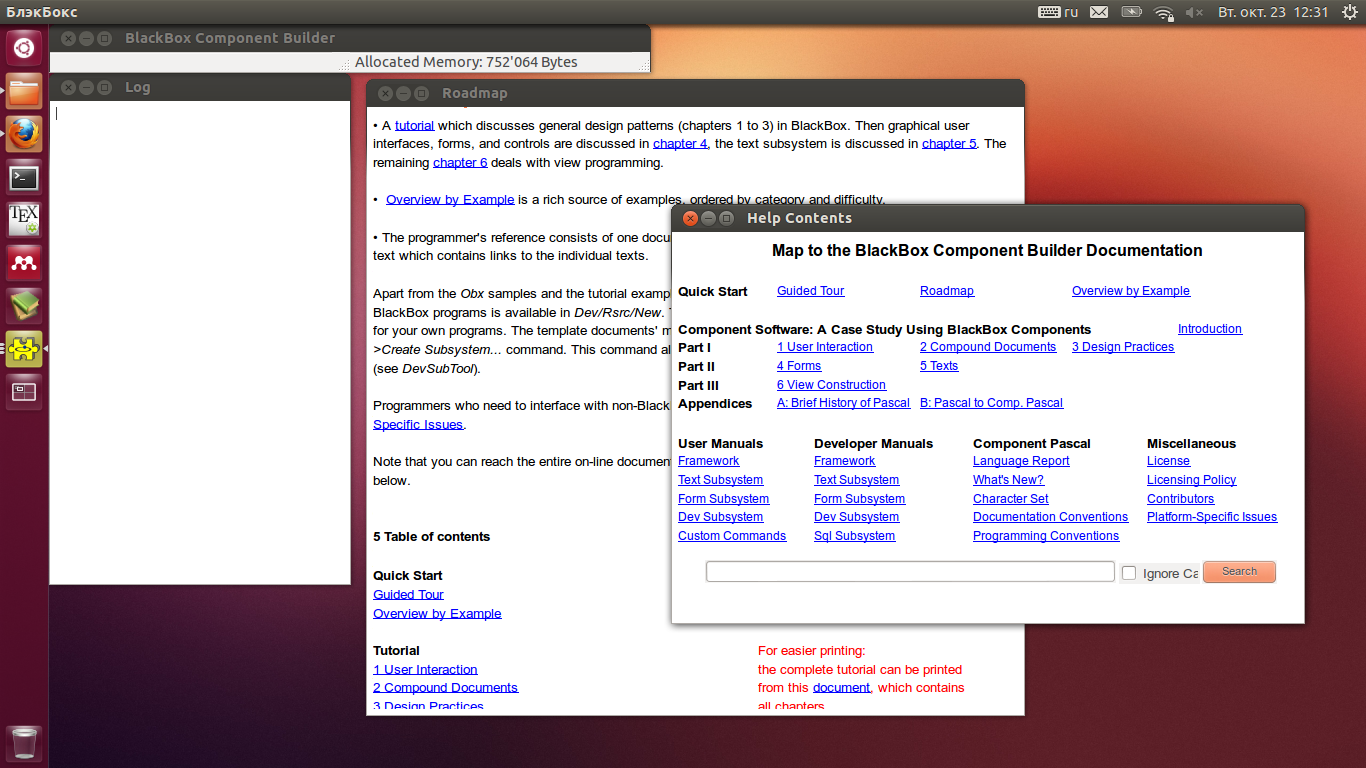Screen dimensions: 1366x768
Task: Launch Firefox from the dock
Action: [24, 133]
